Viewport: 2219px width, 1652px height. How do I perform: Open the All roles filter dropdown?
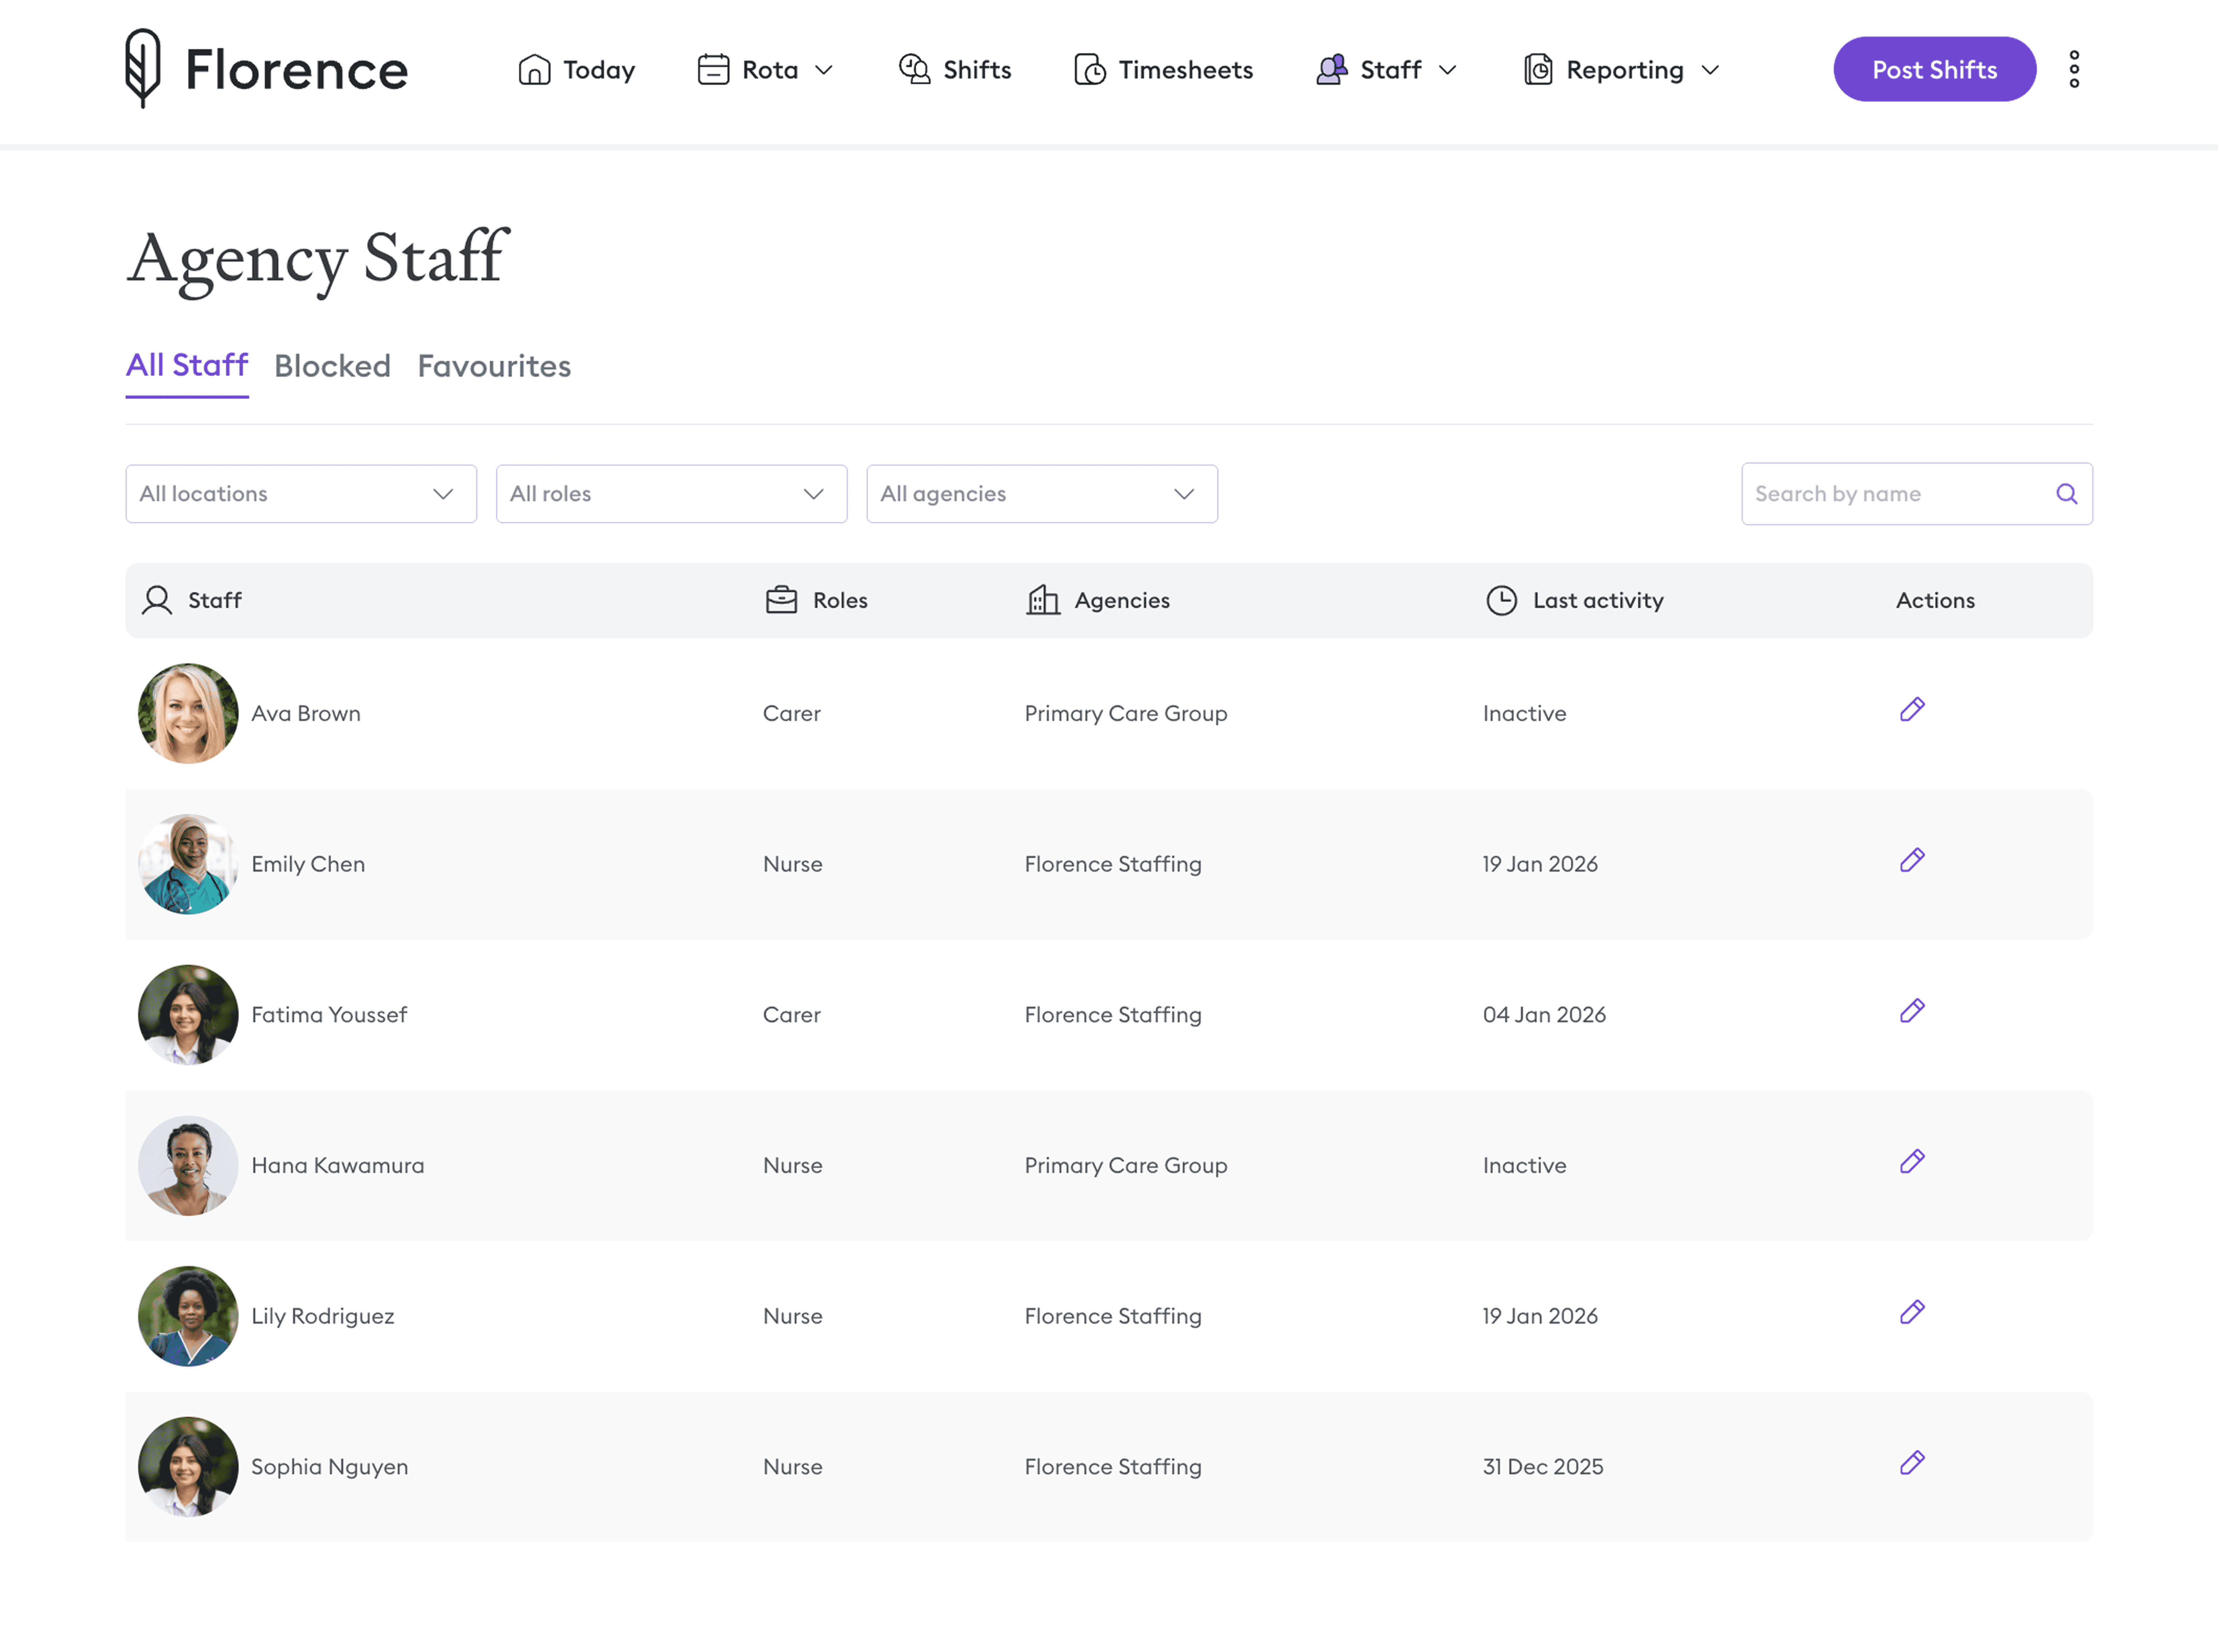(671, 493)
